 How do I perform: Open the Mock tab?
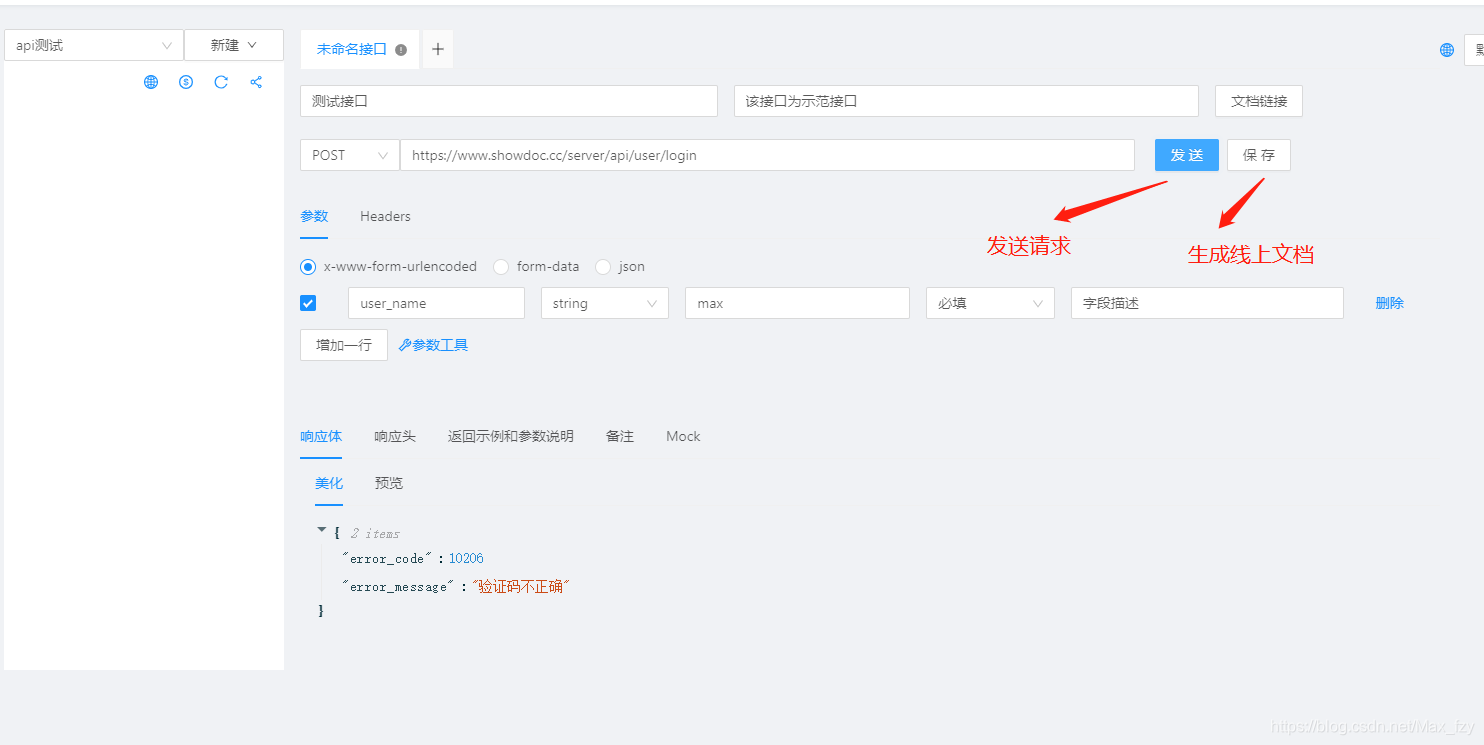click(x=682, y=436)
